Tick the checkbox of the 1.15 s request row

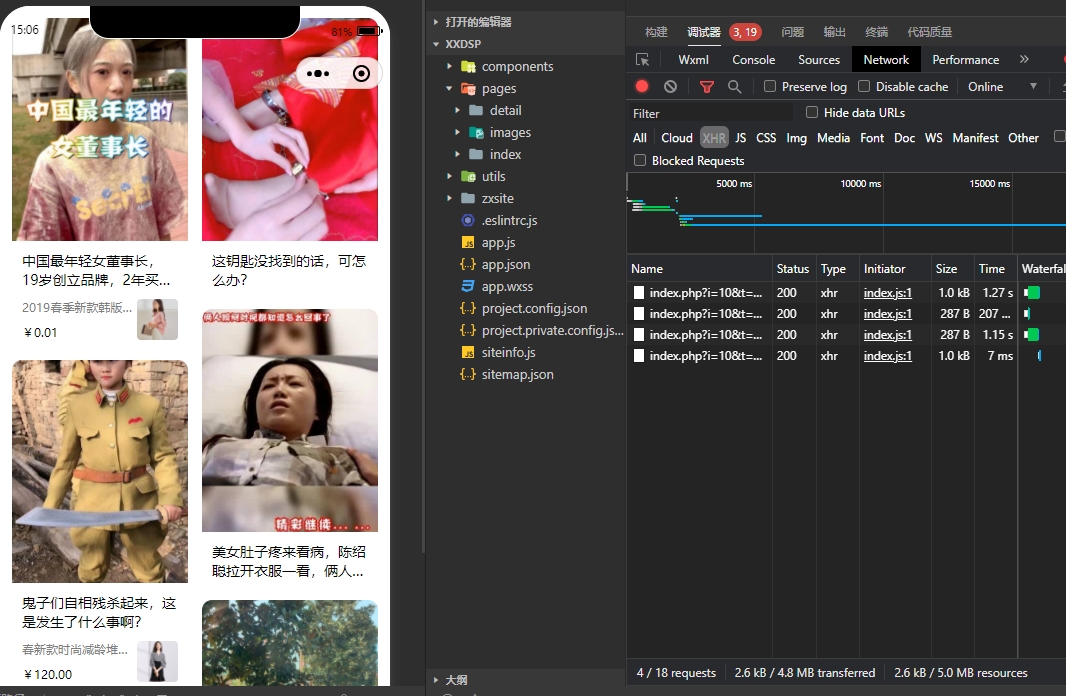tap(639, 335)
